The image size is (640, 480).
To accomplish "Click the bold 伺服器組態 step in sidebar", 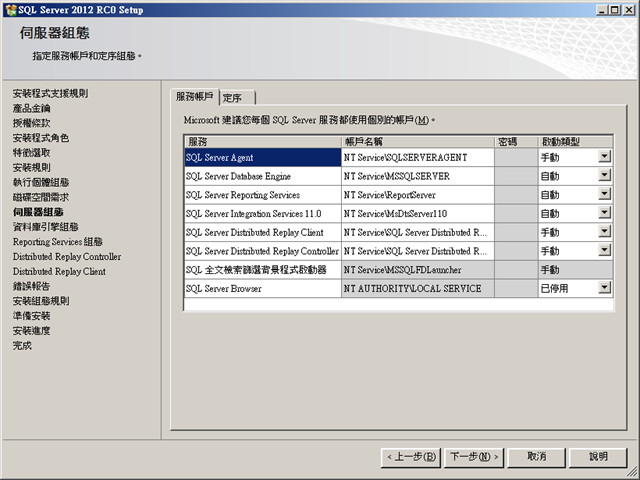I will coord(38,212).
